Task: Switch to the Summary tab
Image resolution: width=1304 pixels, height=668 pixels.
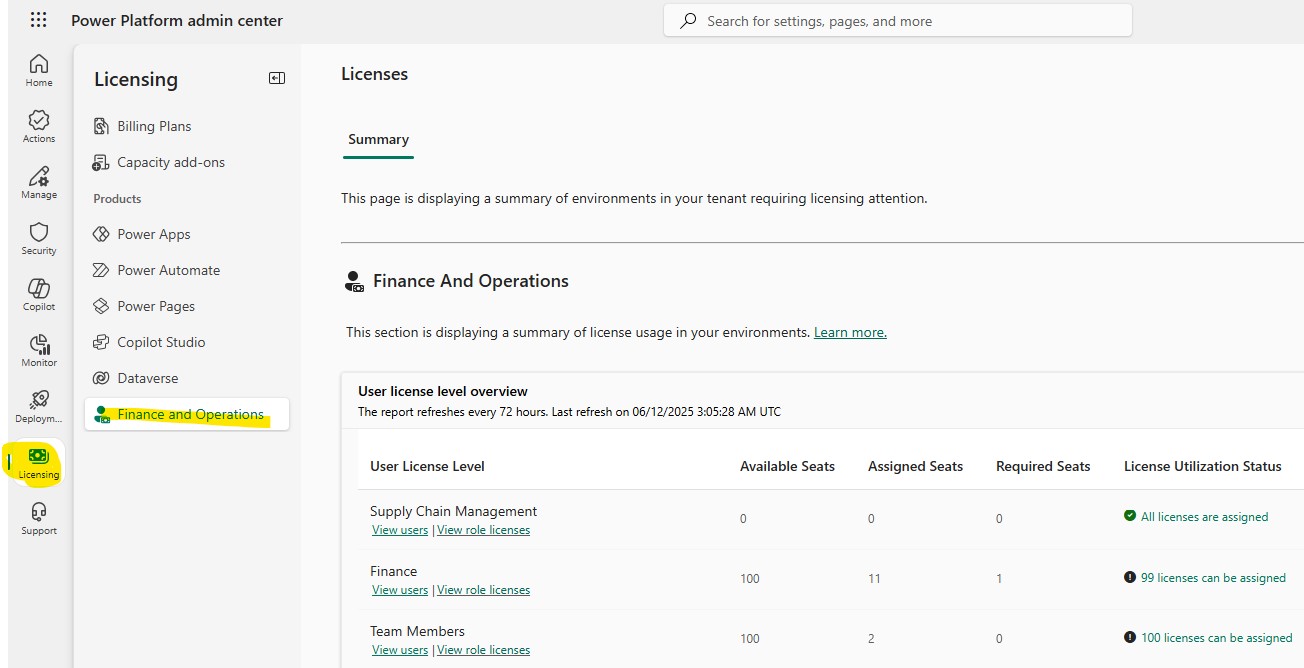Action: click(378, 140)
